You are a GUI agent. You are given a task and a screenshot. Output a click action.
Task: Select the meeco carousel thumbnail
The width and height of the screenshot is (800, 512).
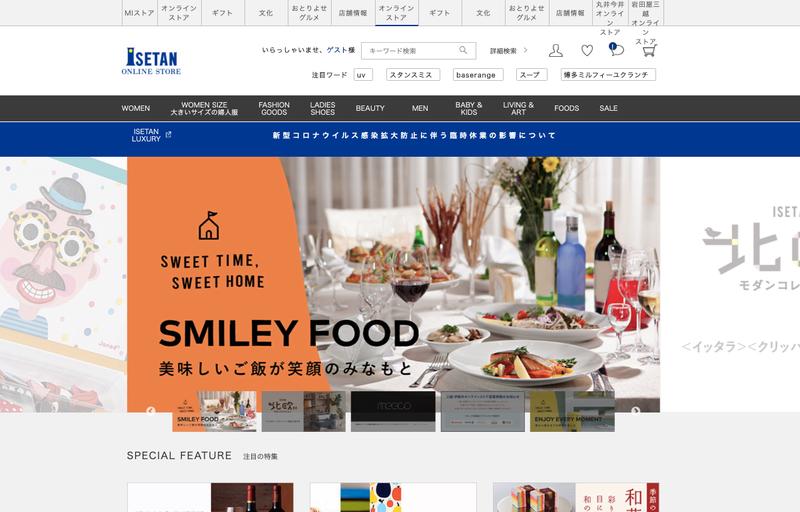click(x=393, y=412)
